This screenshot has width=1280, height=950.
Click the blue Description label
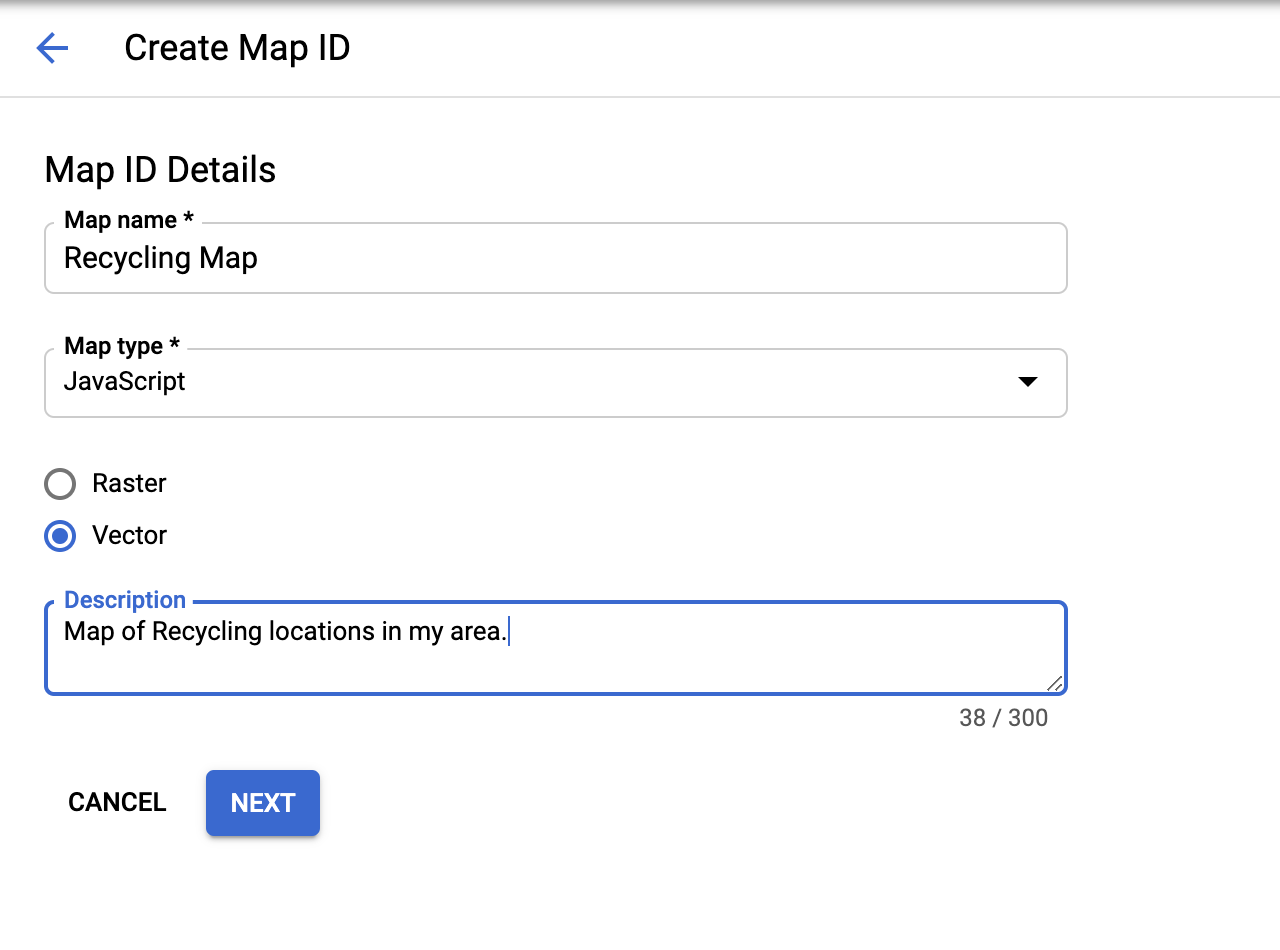[x=125, y=600]
